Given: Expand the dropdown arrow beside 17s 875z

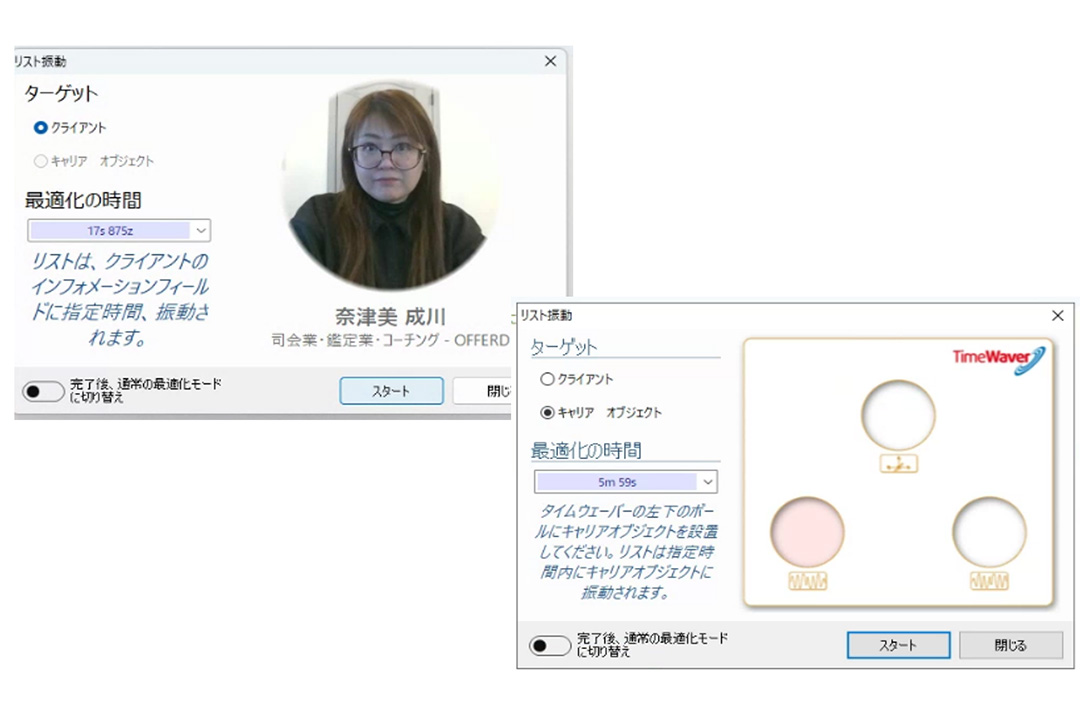Looking at the screenshot, I should 200,231.
